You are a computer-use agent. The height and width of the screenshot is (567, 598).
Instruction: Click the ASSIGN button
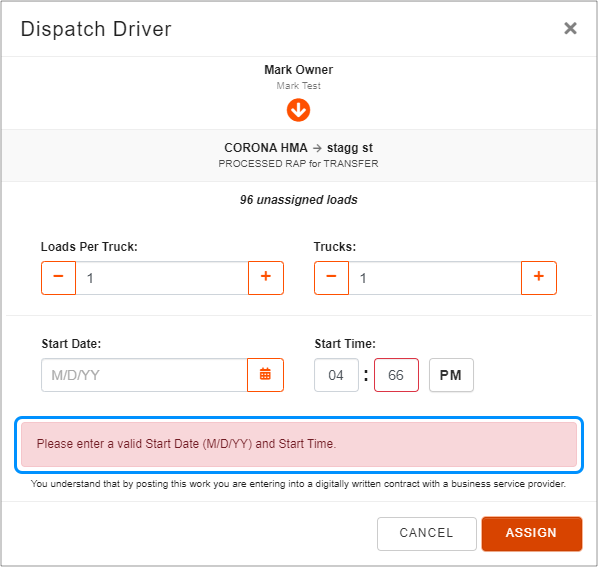[x=532, y=533]
